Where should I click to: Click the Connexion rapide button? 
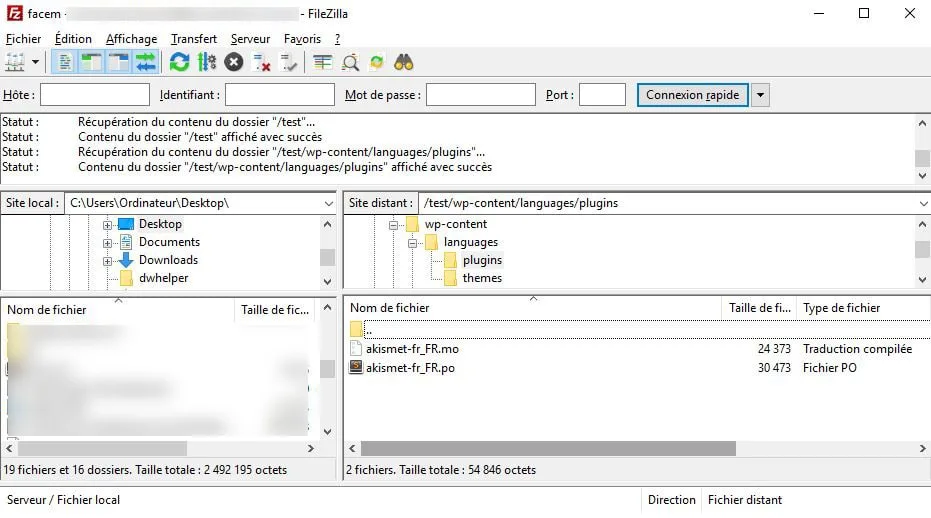pos(692,95)
